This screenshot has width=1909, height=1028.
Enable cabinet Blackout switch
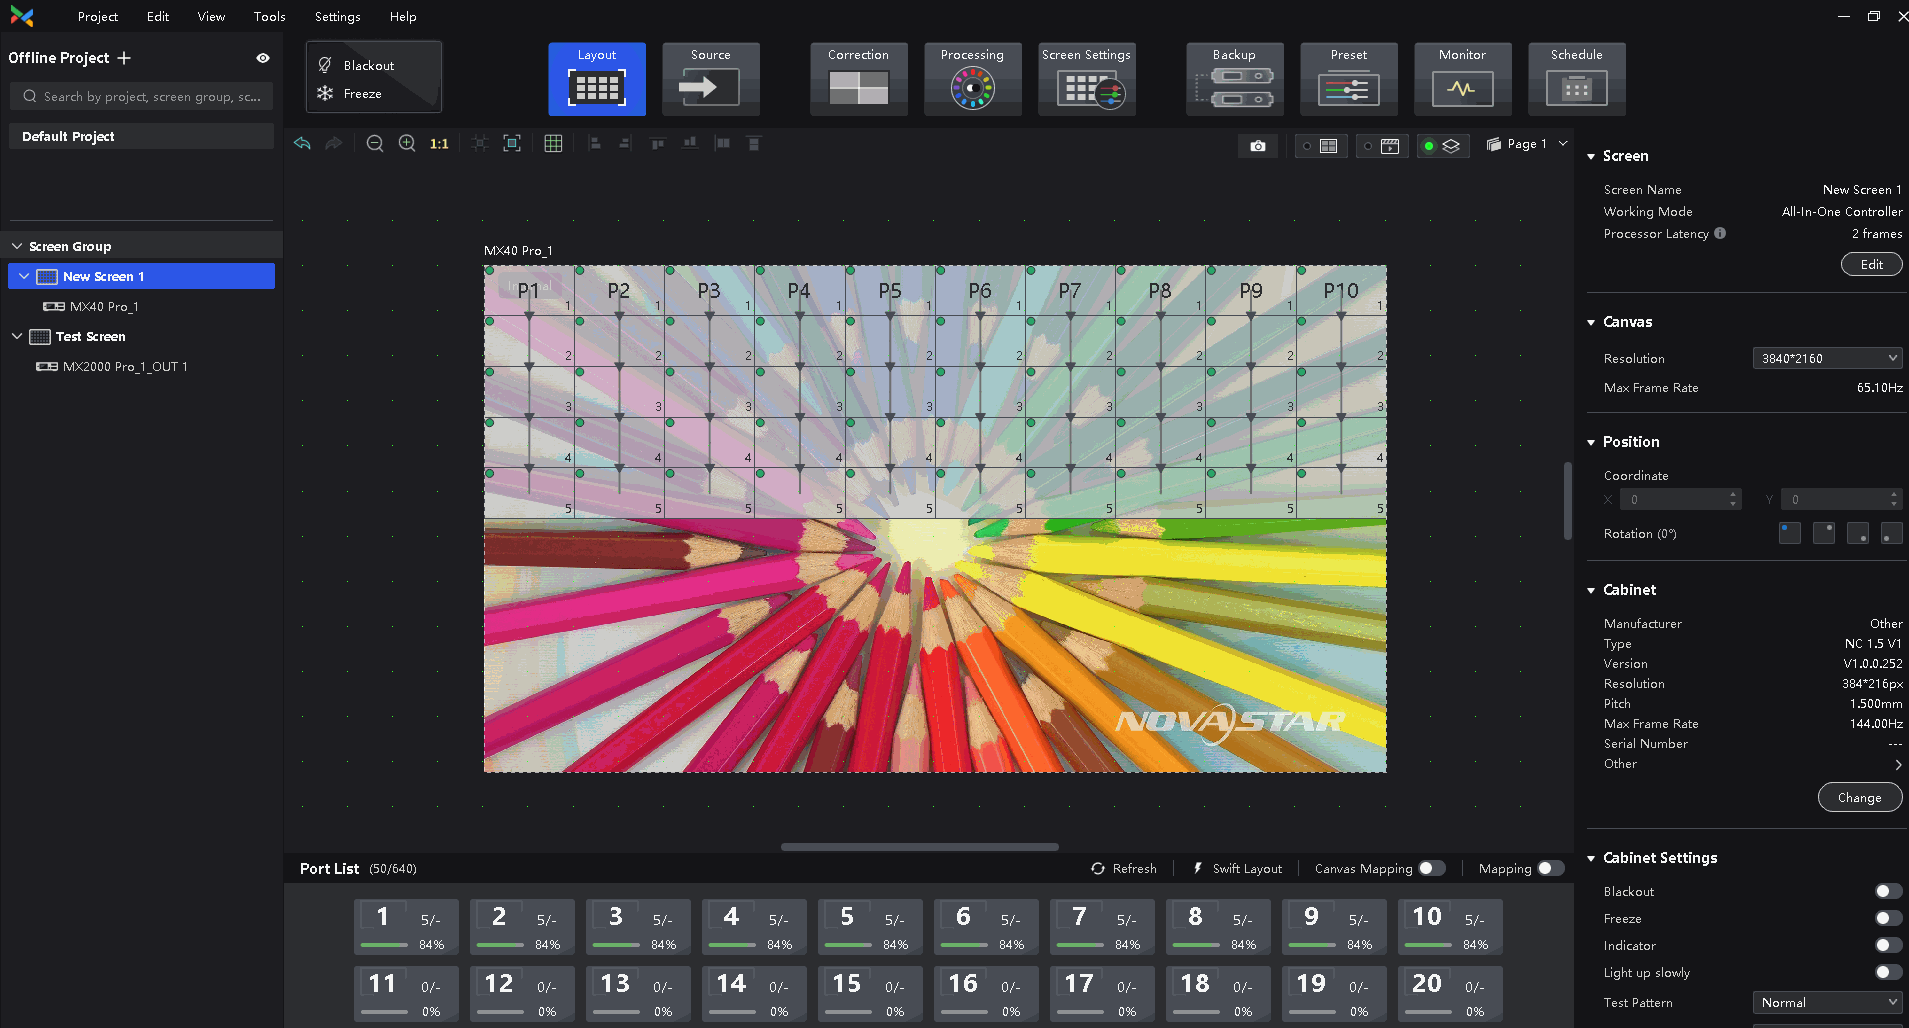pos(1888,891)
